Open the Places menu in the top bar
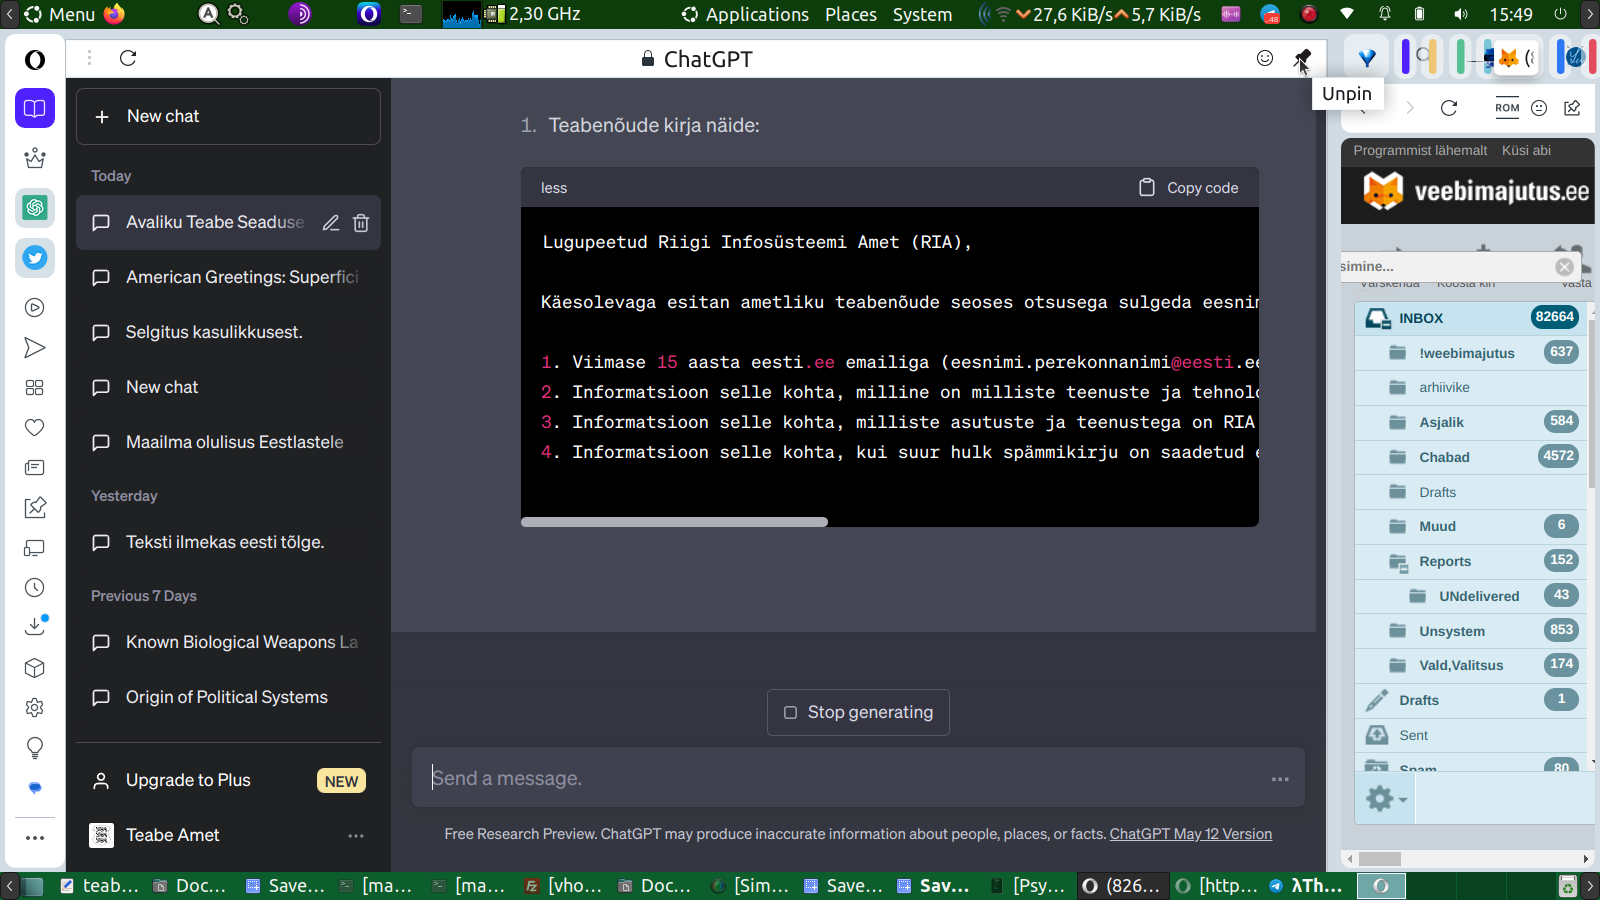1600x900 pixels. coord(851,14)
